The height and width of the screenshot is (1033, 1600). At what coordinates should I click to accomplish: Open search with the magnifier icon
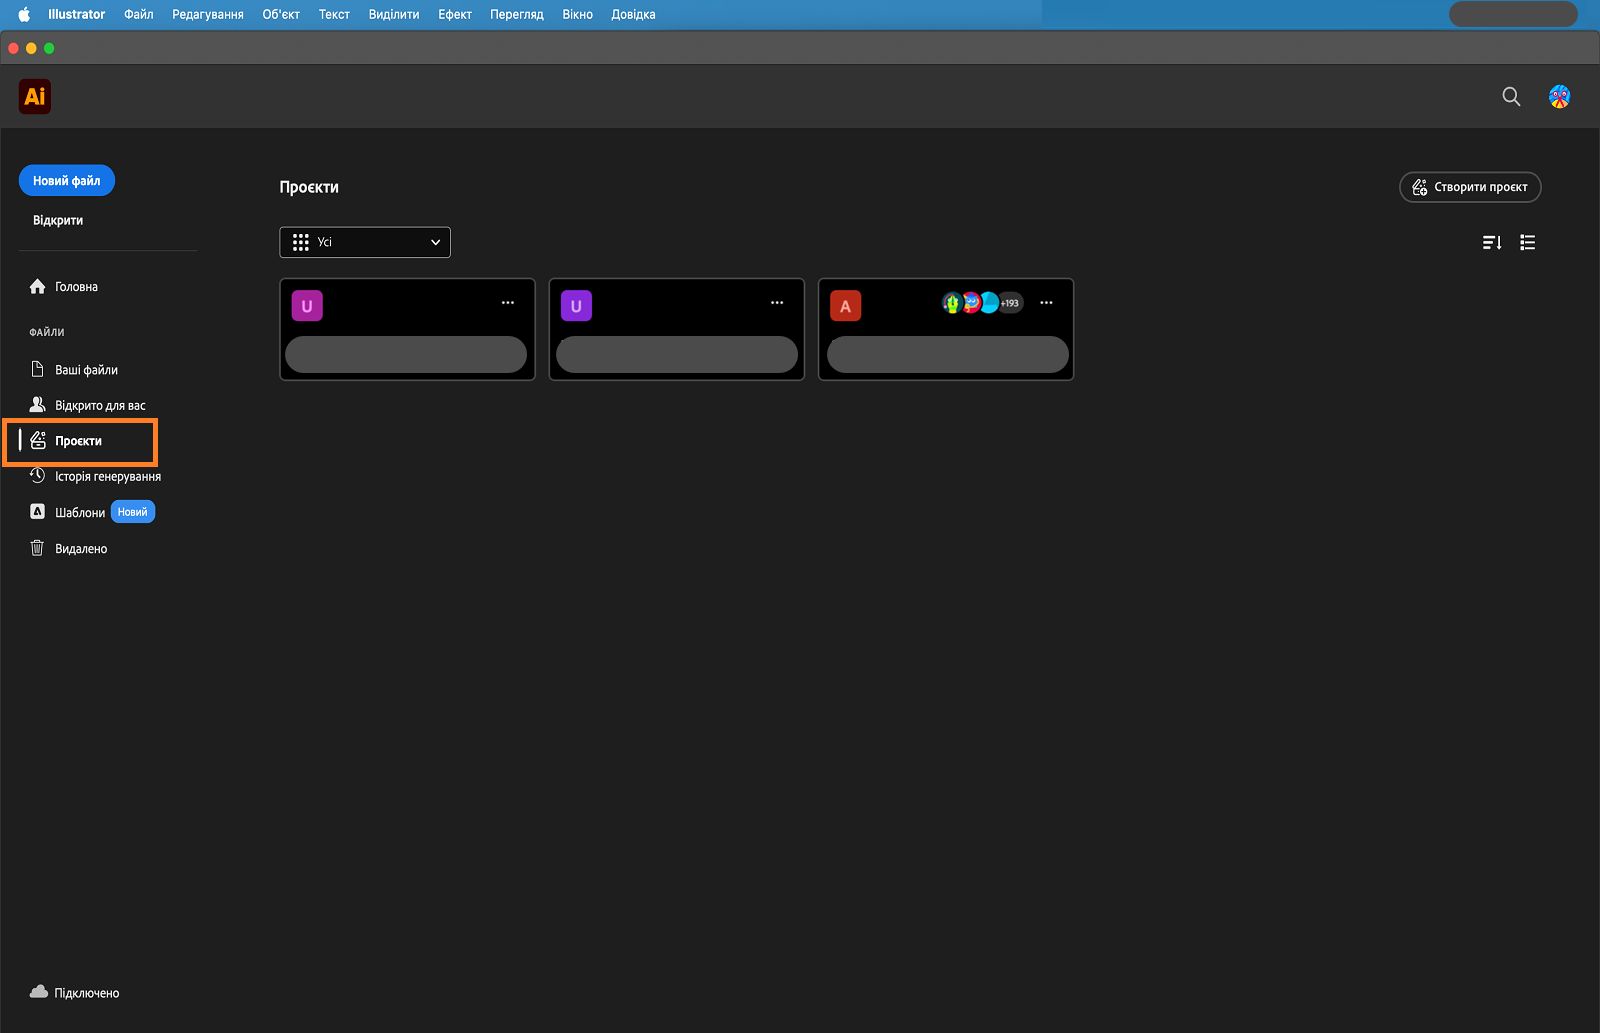click(1511, 97)
